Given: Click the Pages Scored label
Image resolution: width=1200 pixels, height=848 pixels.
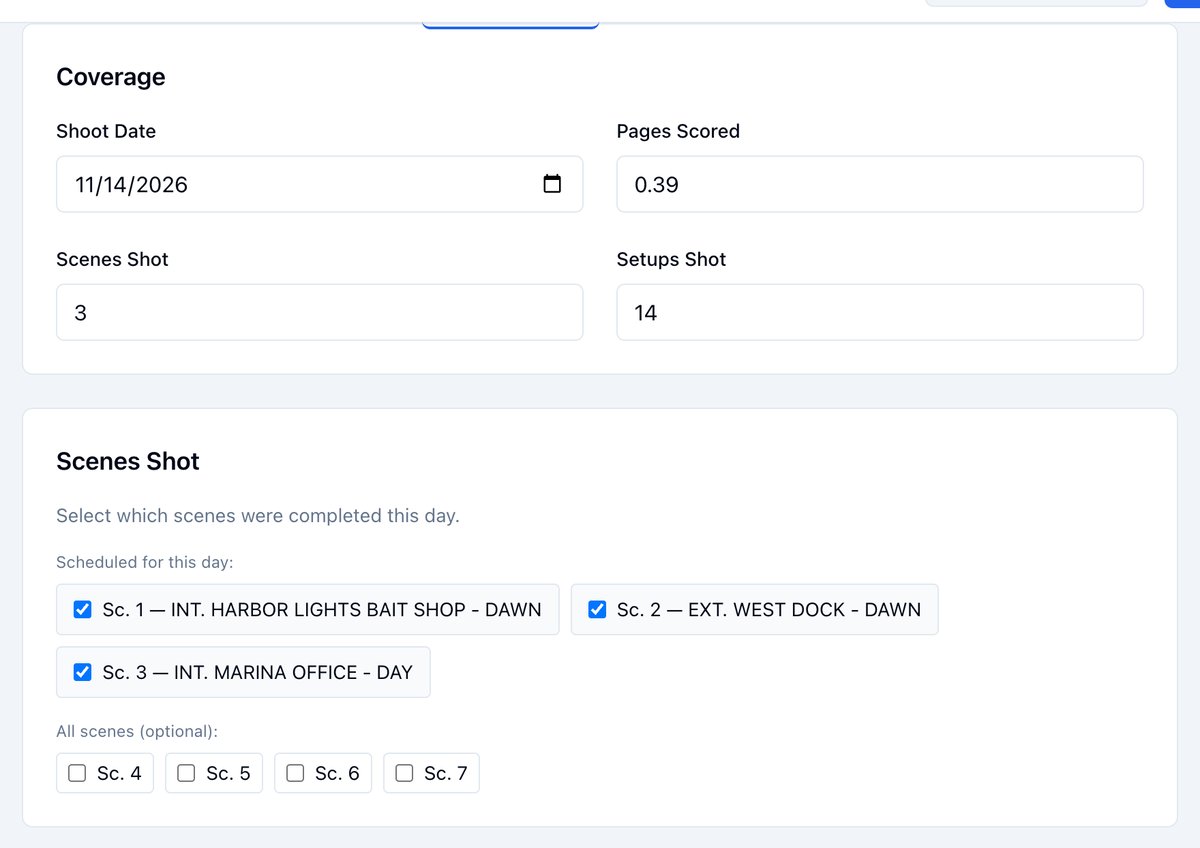Looking at the screenshot, I should (x=678, y=131).
